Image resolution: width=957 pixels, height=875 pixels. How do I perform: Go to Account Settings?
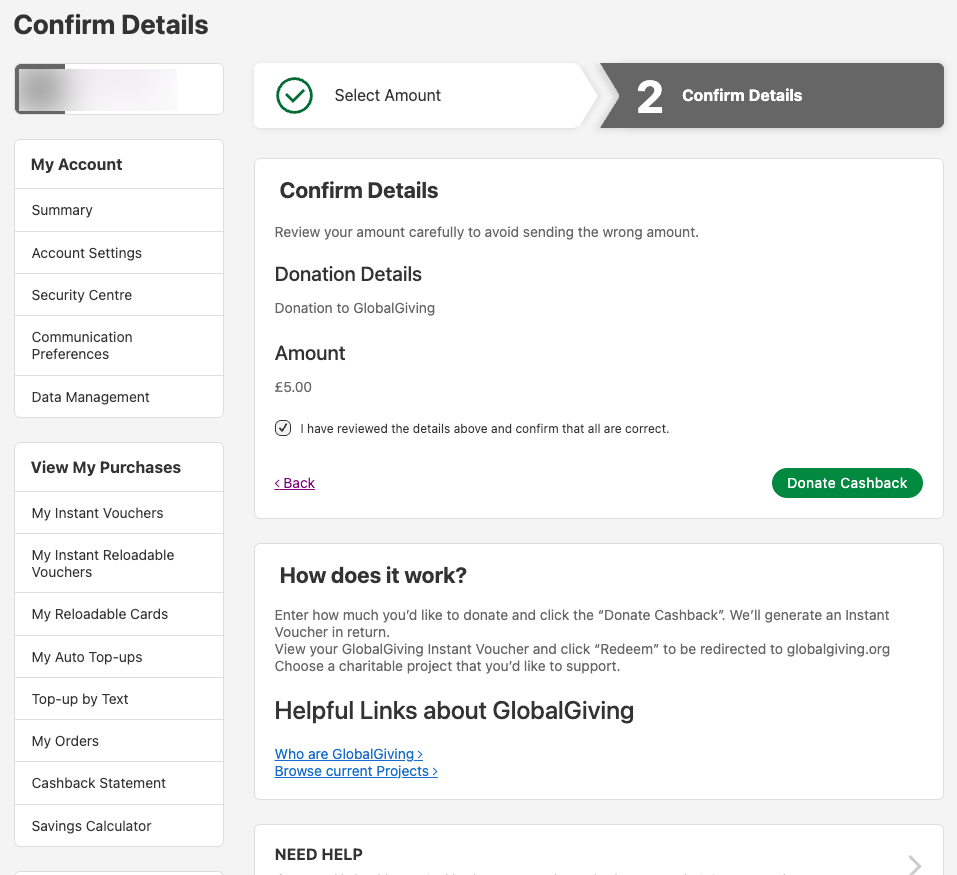click(x=87, y=253)
